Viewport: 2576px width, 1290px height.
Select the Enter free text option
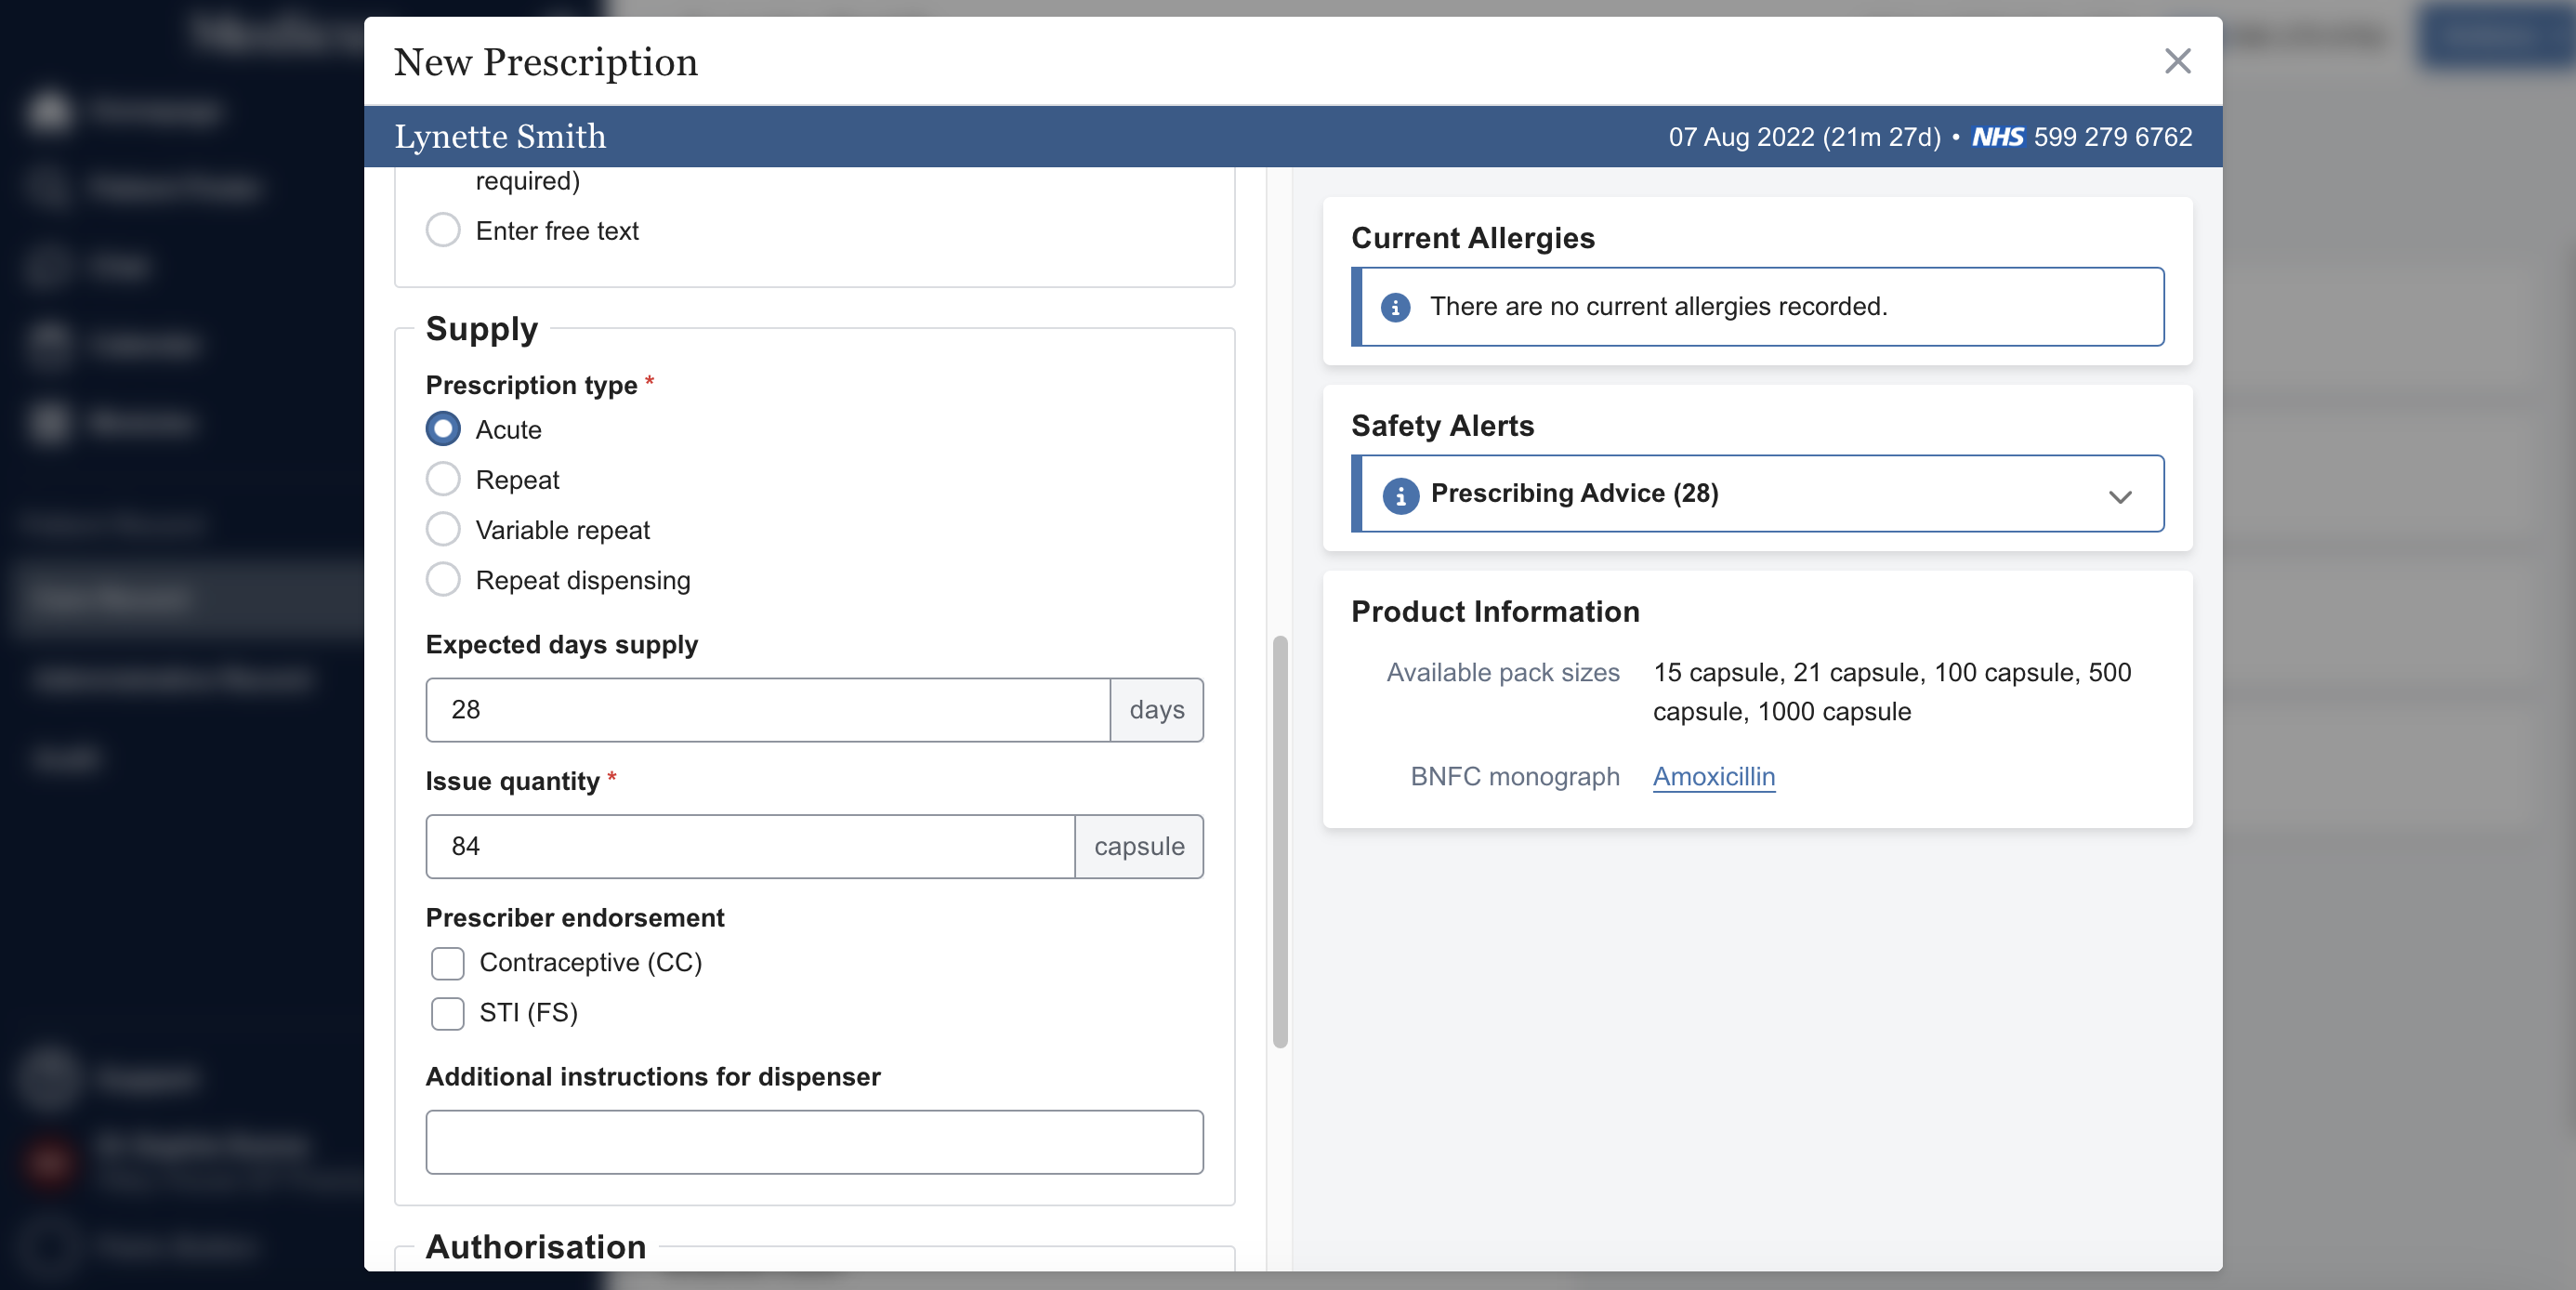[443, 231]
